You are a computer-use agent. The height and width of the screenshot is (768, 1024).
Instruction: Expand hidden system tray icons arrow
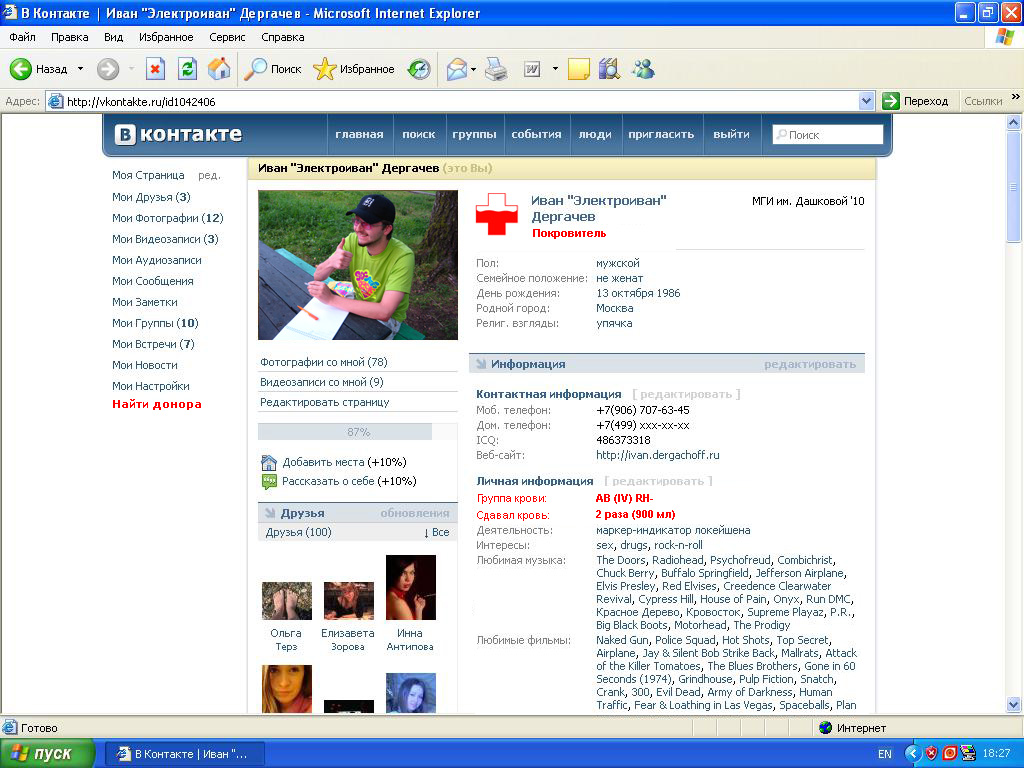pyautogui.click(x=912, y=753)
